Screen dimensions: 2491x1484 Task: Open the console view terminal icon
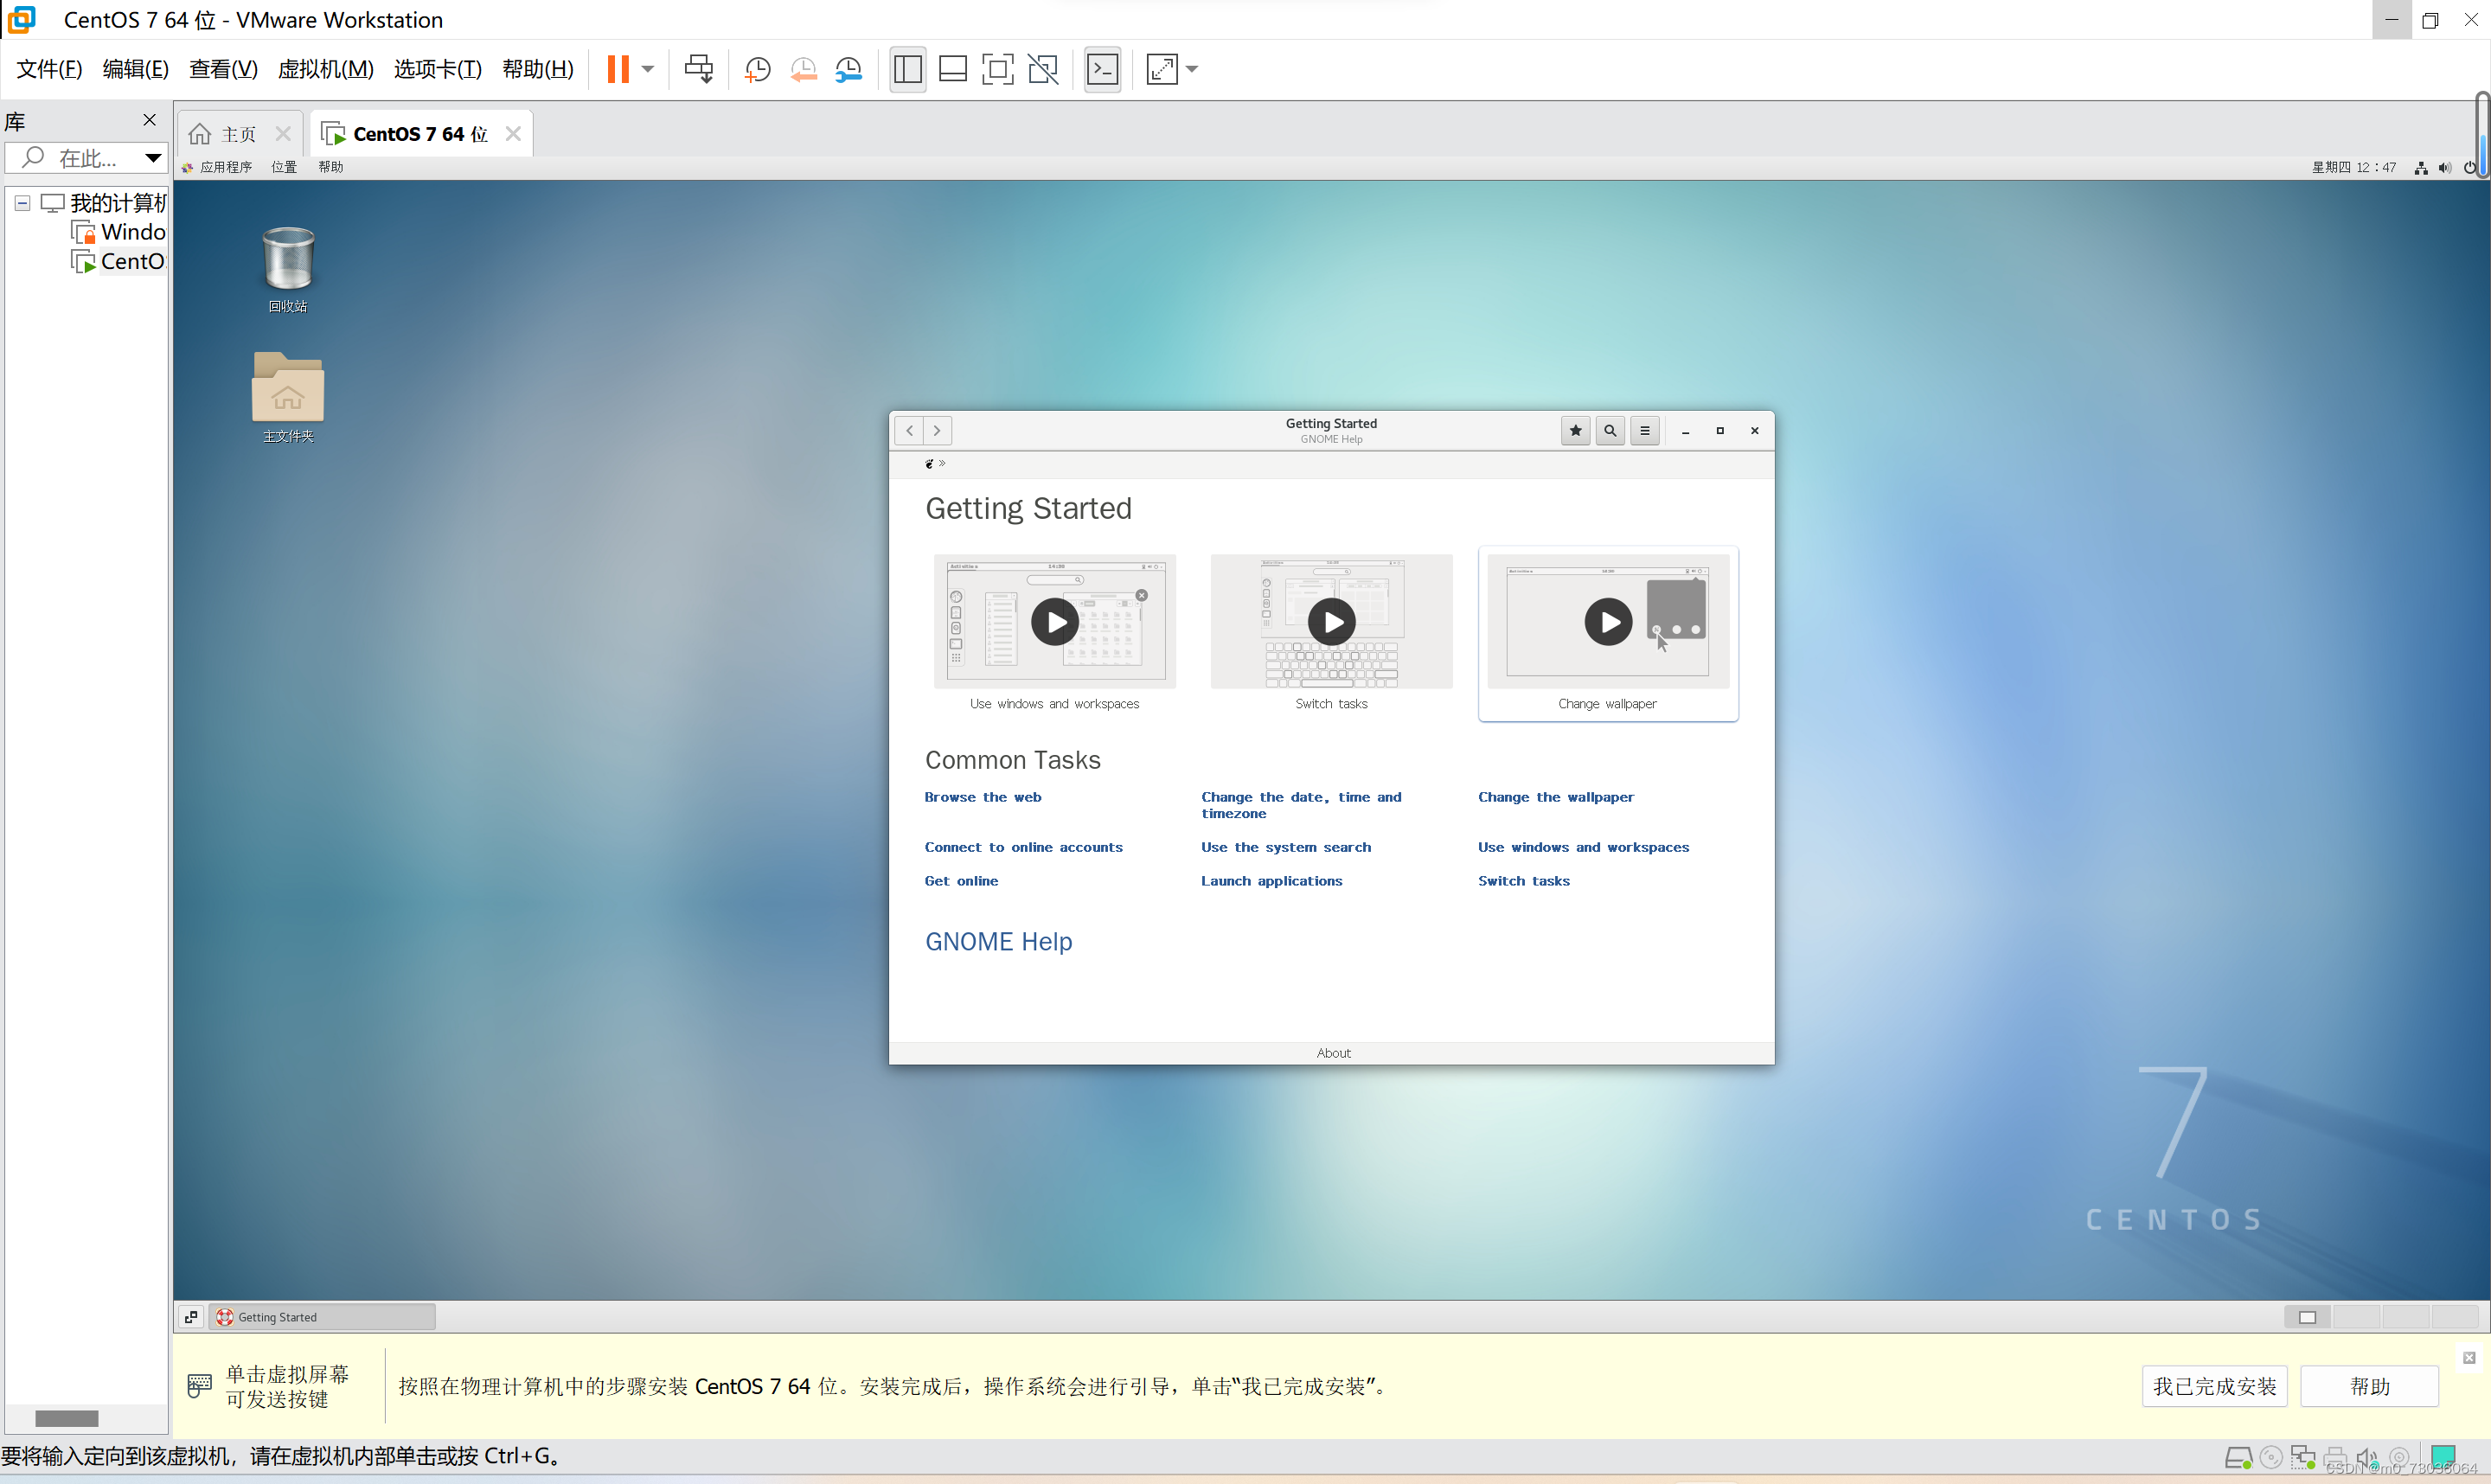[1102, 69]
